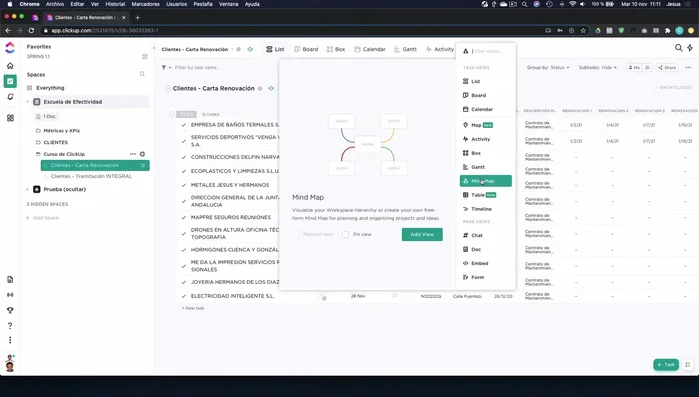Mark EMPRESA DE BAÑOS TERMALES task complete

[184, 125]
